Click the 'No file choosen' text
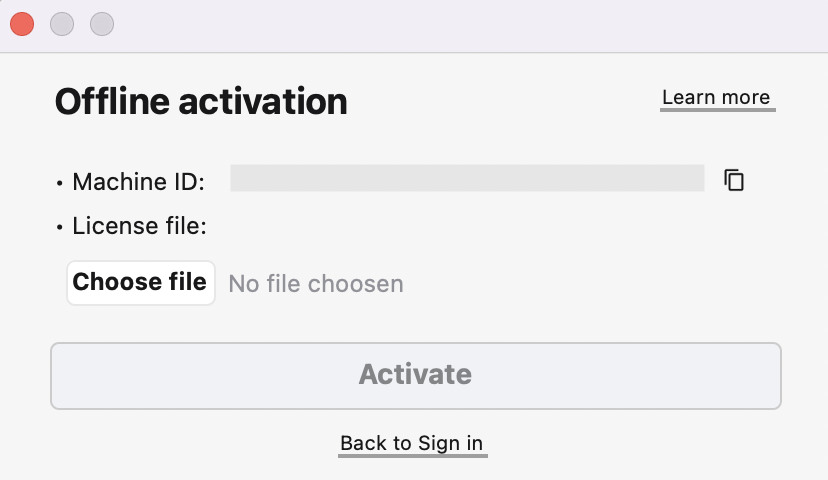 pos(316,284)
